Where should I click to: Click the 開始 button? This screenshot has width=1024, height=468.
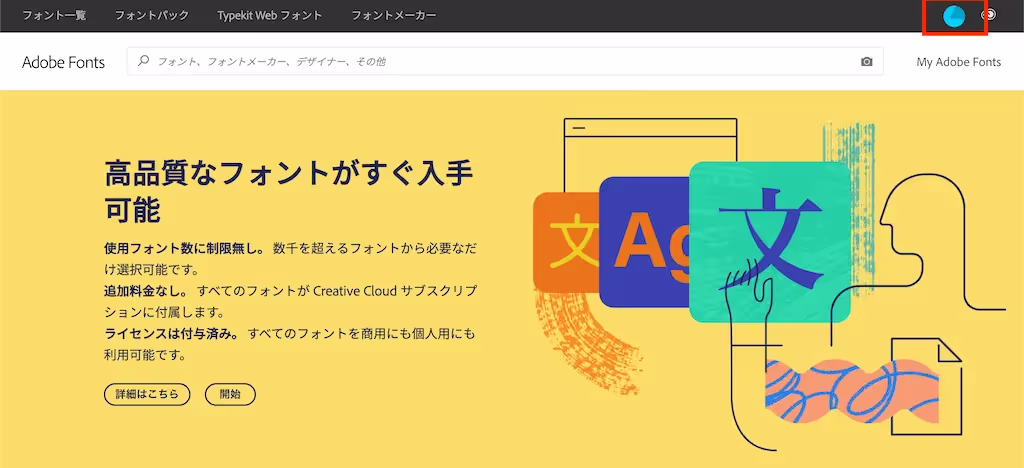coord(231,394)
